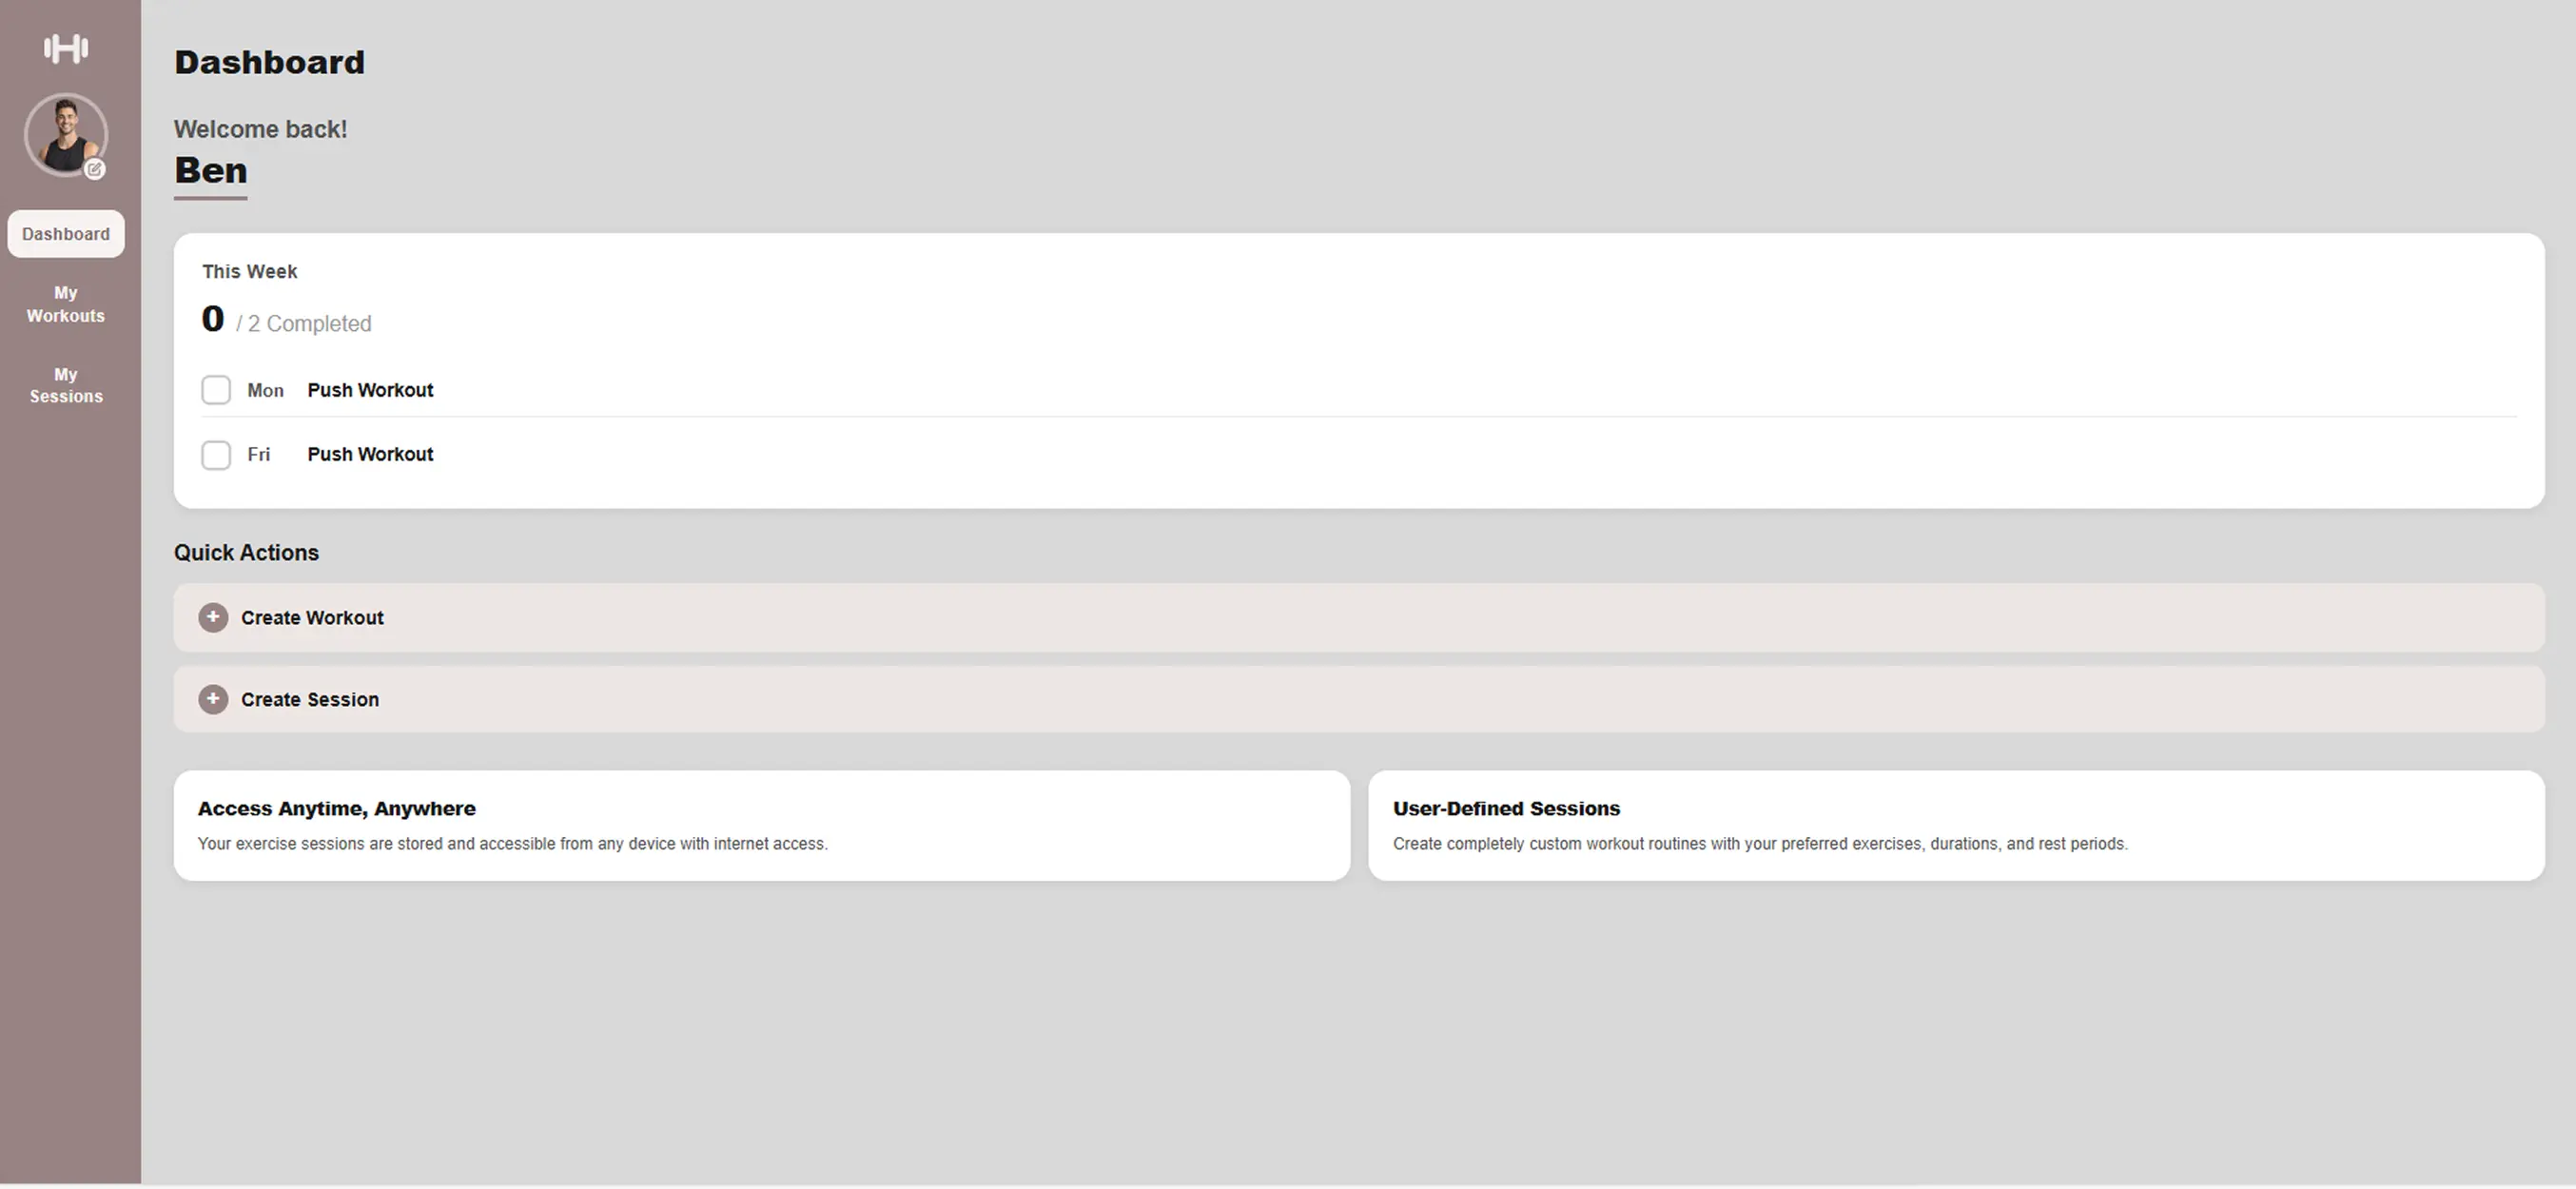The image size is (2576, 1189).
Task: Click the Access Anytime, Anywhere card
Action: (761, 825)
